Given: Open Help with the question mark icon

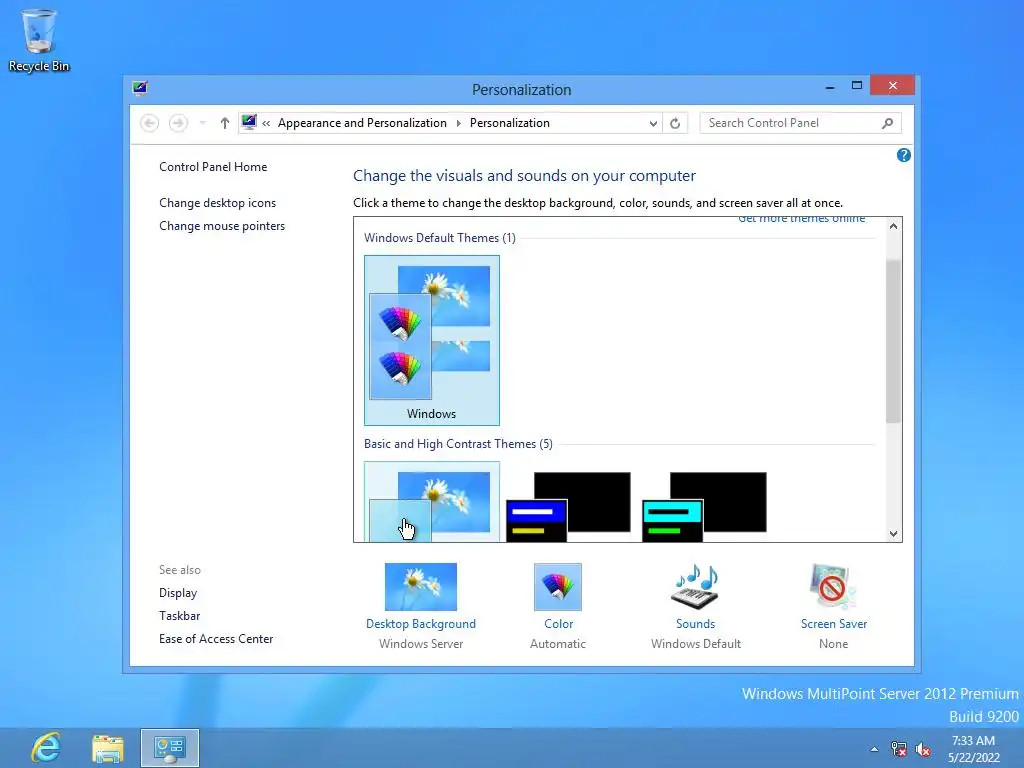Looking at the screenshot, I should pyautogui.click(x=904, y=155).
